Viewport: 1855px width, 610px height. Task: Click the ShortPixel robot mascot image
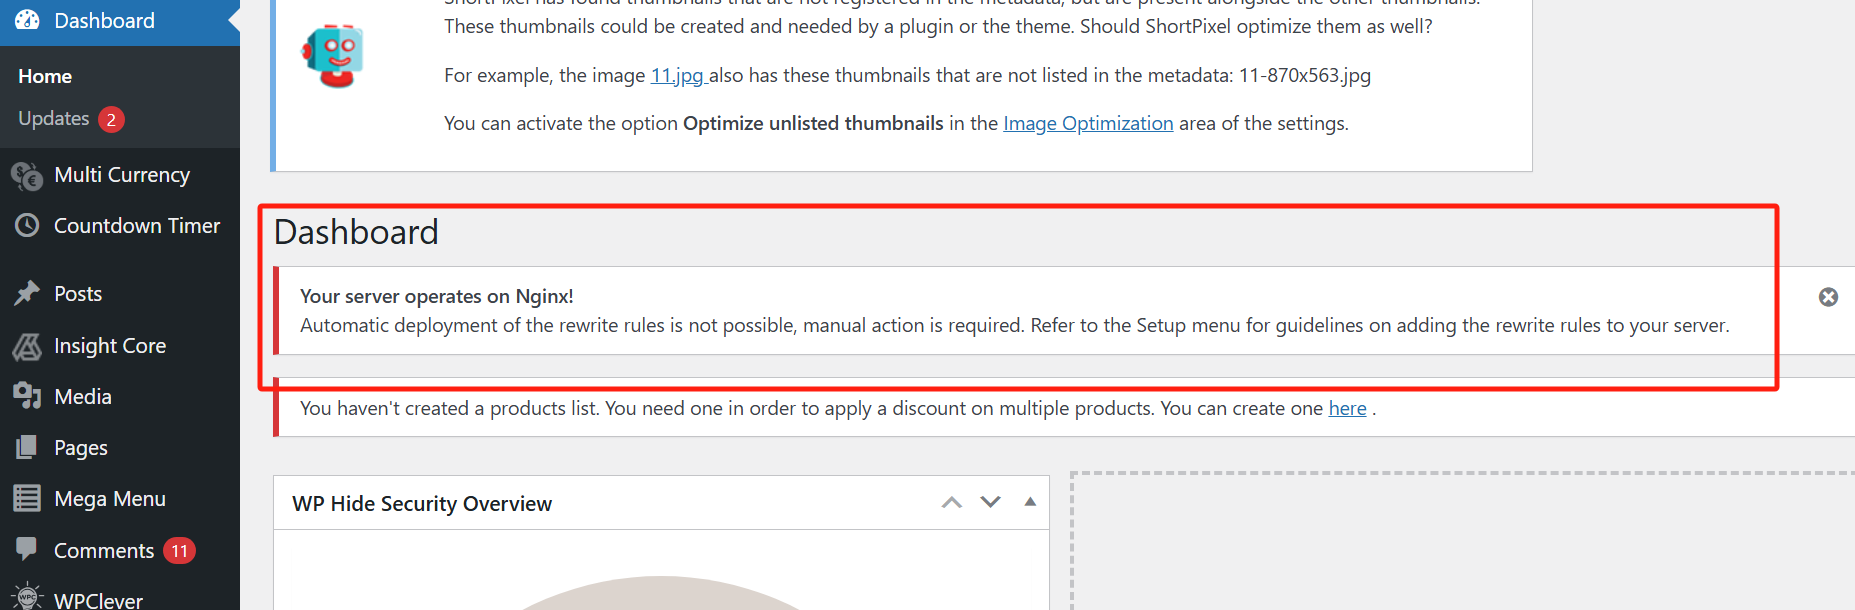(334, 56)
